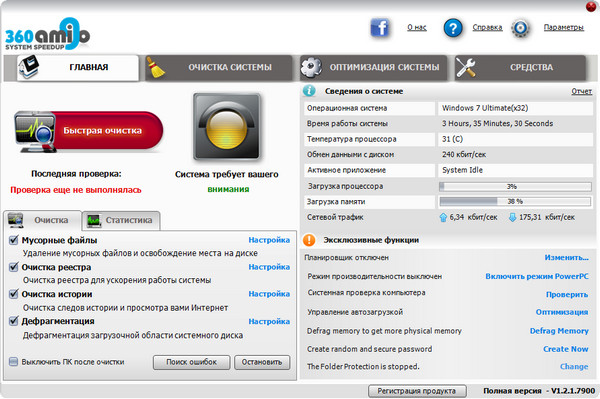
Task: Click the 360Amigo System Speedup logo
Action: (x=47, y=34)
